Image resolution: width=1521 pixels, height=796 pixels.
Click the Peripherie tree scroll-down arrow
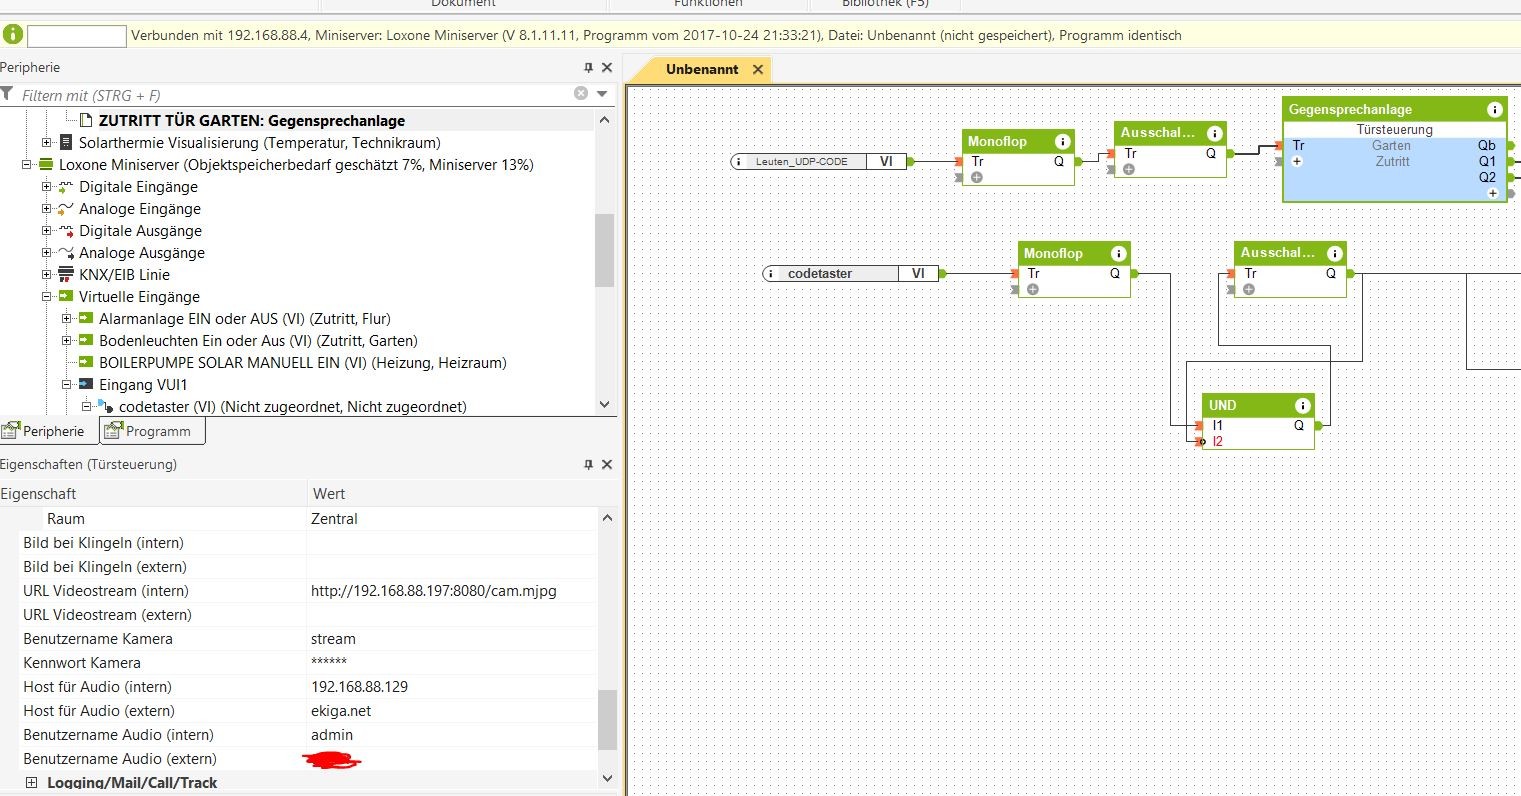tap(604, 405)
